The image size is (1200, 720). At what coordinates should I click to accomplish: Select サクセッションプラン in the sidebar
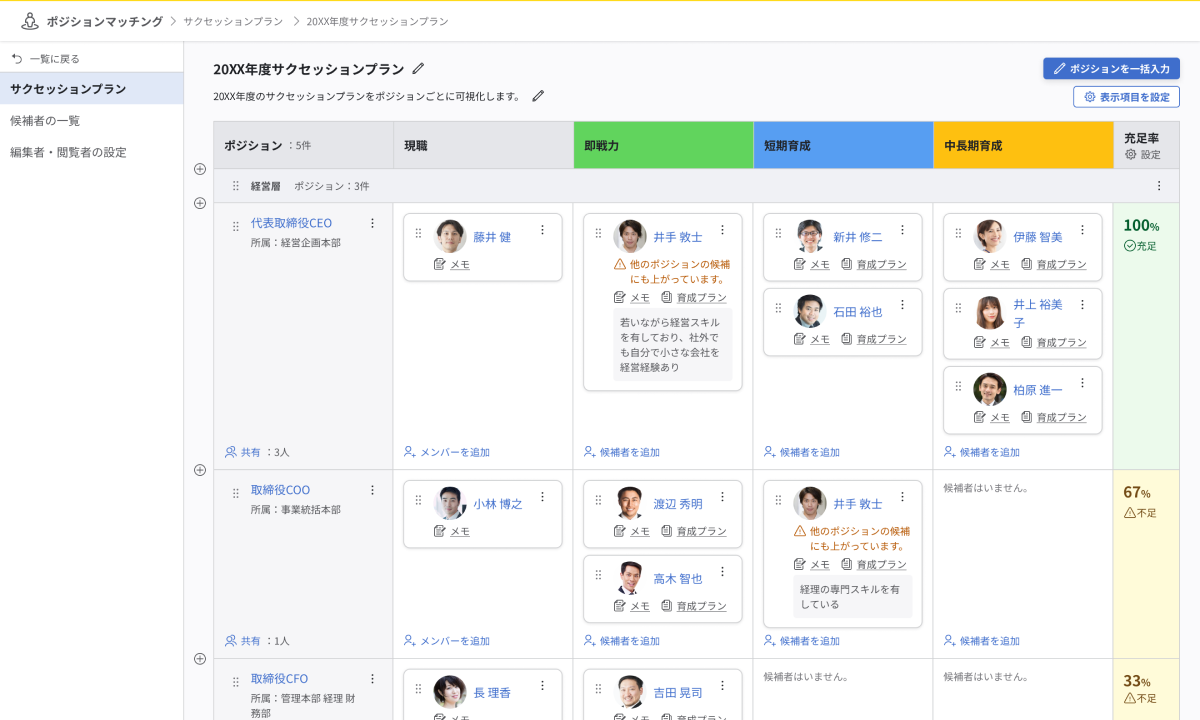[92, 89]
